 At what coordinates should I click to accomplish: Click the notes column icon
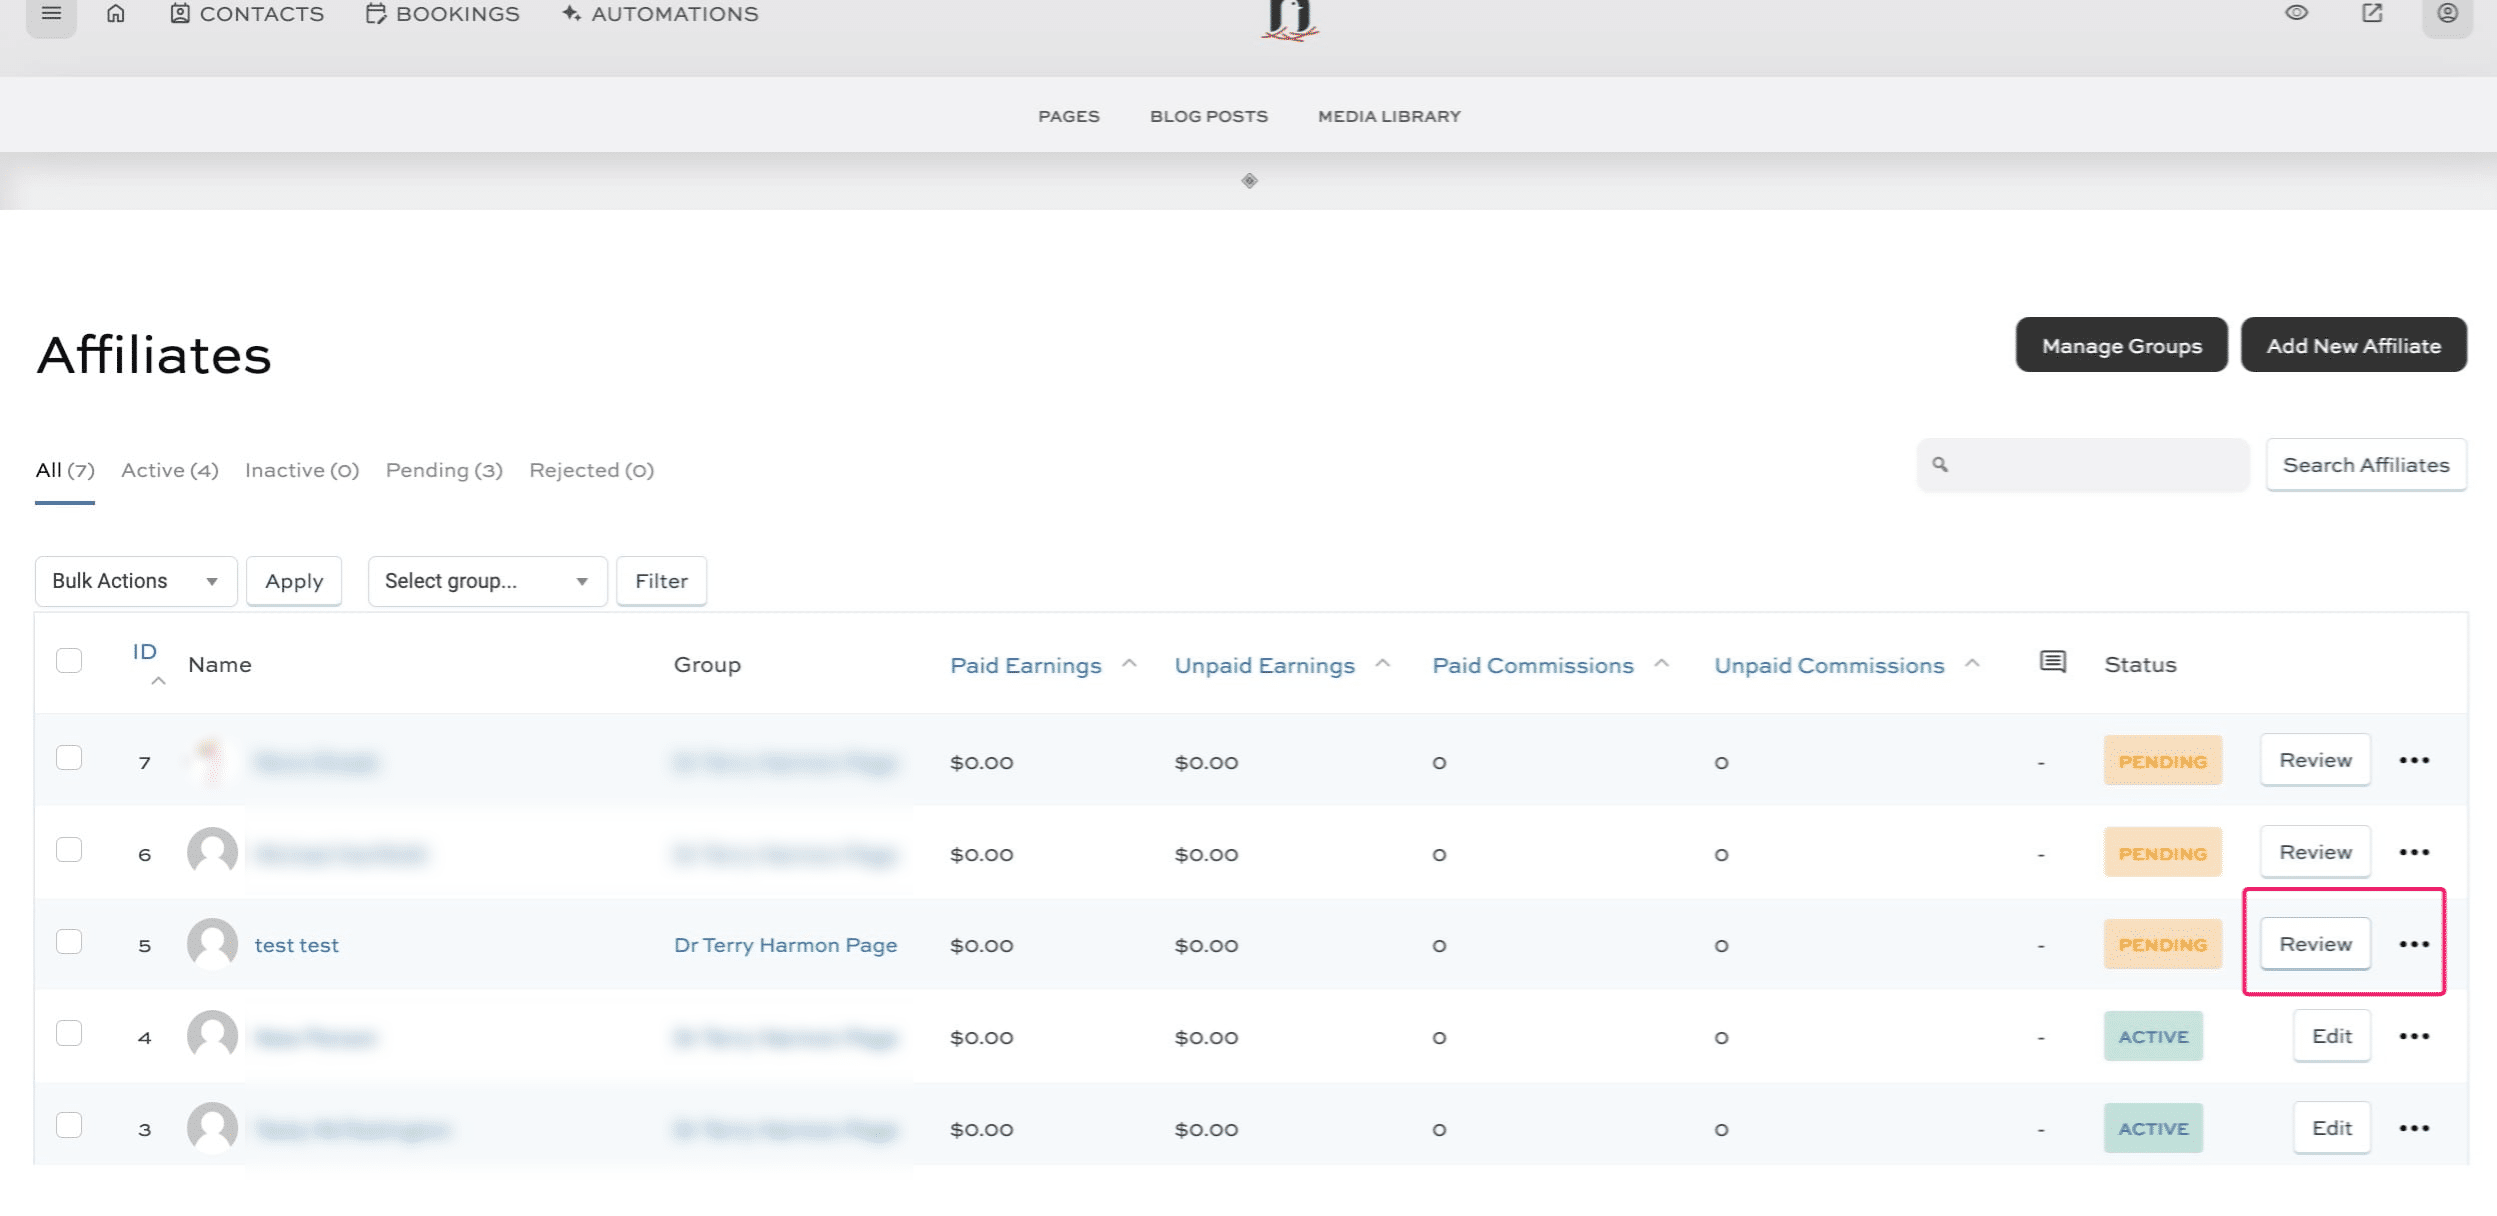(2052, 662)
